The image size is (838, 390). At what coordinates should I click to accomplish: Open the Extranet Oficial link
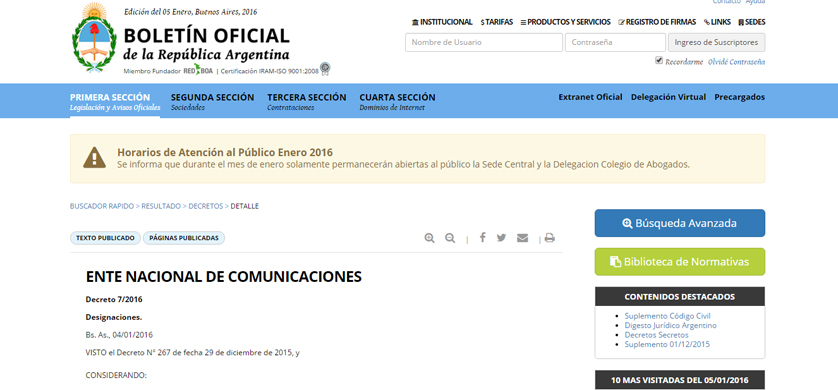[590, 97]
